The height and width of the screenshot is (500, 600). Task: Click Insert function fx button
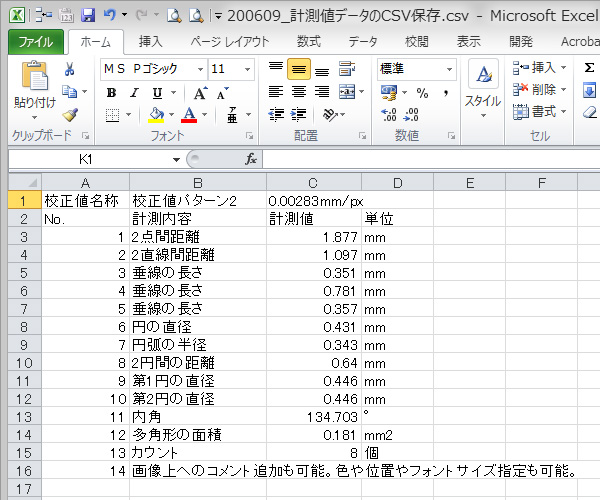[x=251, y=159]
